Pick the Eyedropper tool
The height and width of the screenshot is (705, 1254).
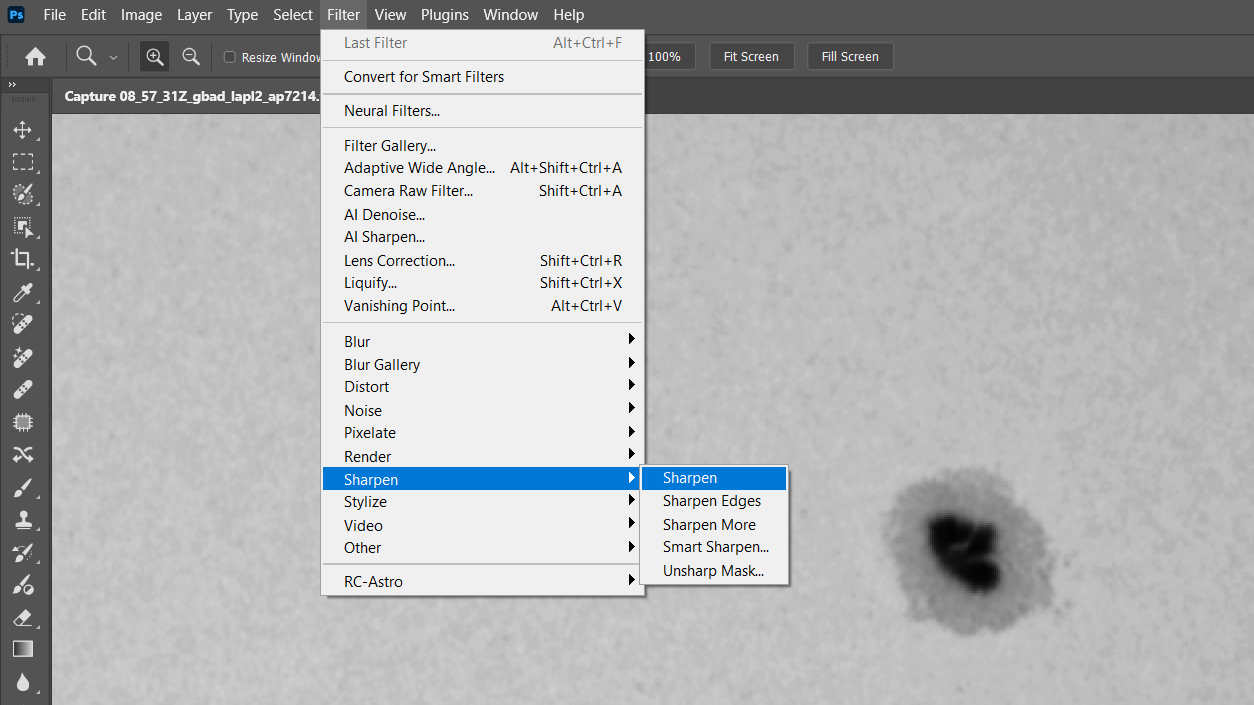[x=23, y=292]
